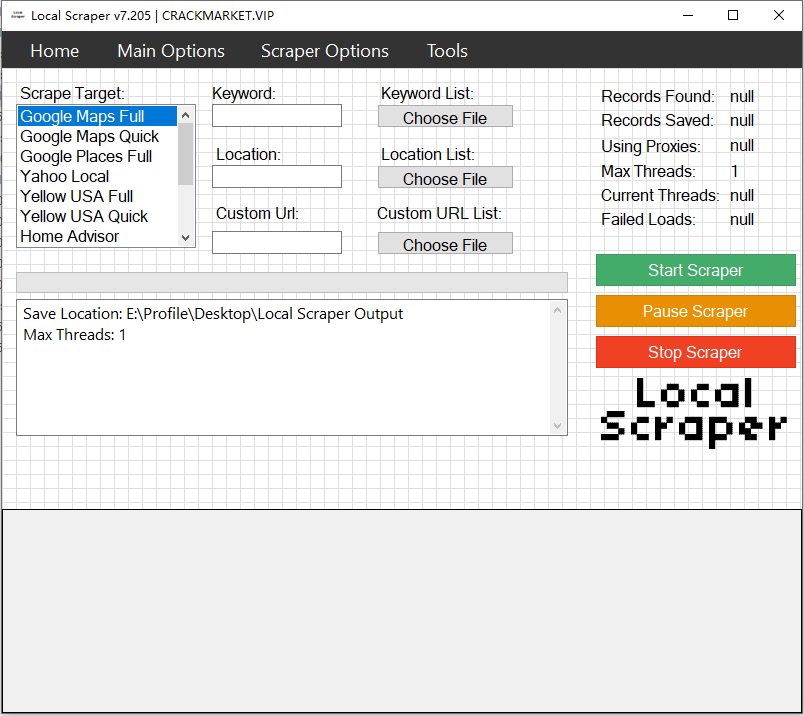The image size is (804, 716).
Task: Click the Records Saved null value
Action: (x=741, y=121)
